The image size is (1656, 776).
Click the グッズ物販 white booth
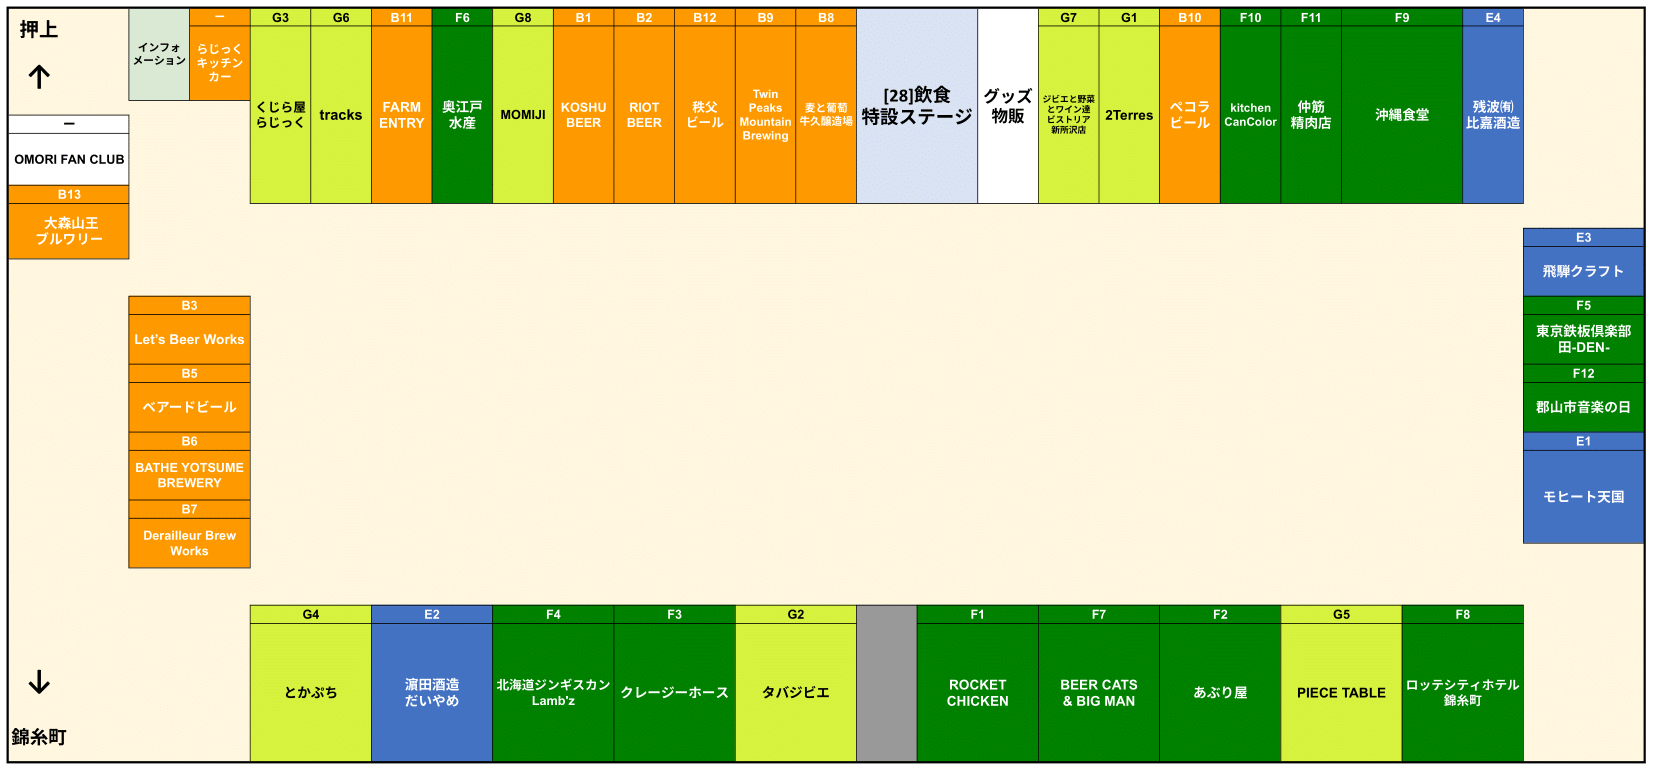1007,106
